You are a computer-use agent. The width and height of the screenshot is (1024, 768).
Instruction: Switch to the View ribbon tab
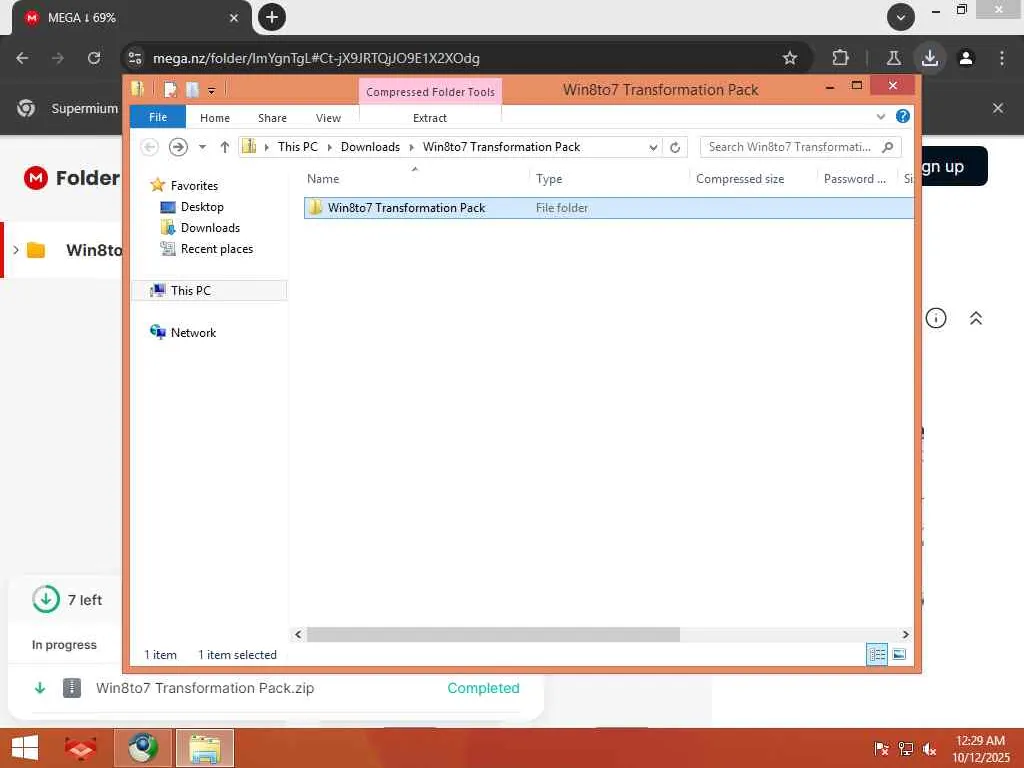pyautogui.click(x=328, y=118)
